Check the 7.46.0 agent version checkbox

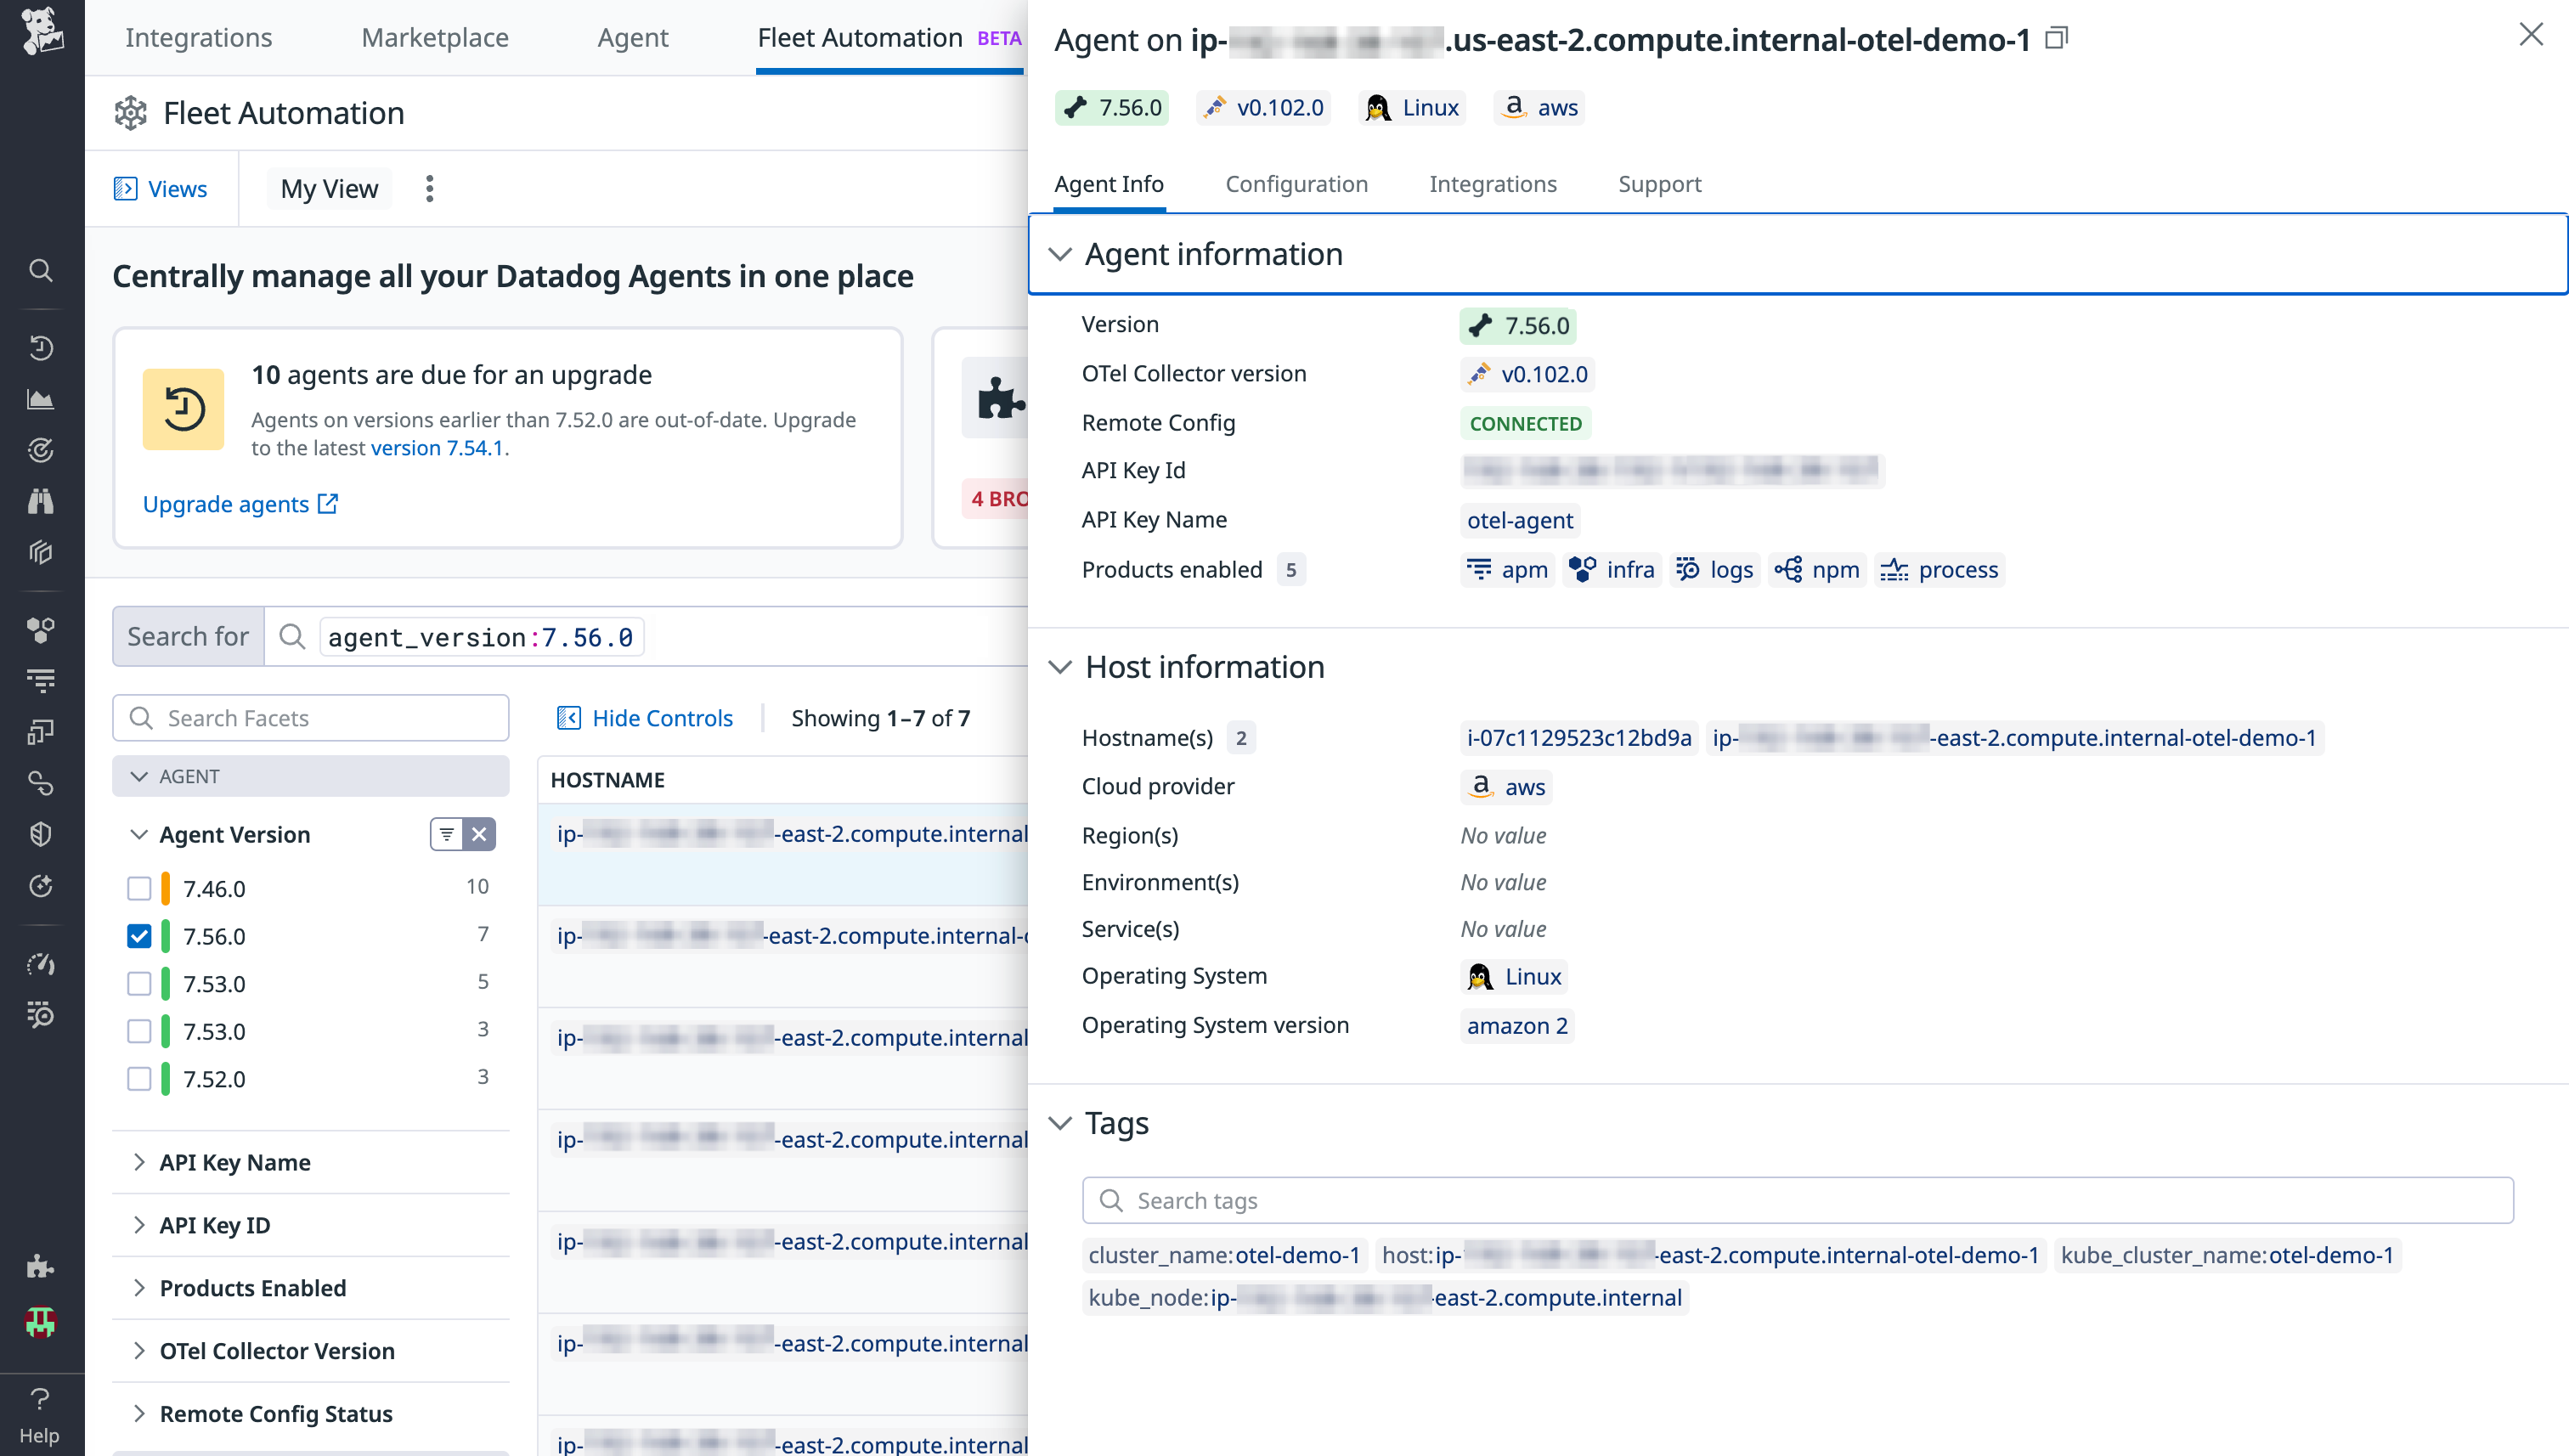click(139, 888)
